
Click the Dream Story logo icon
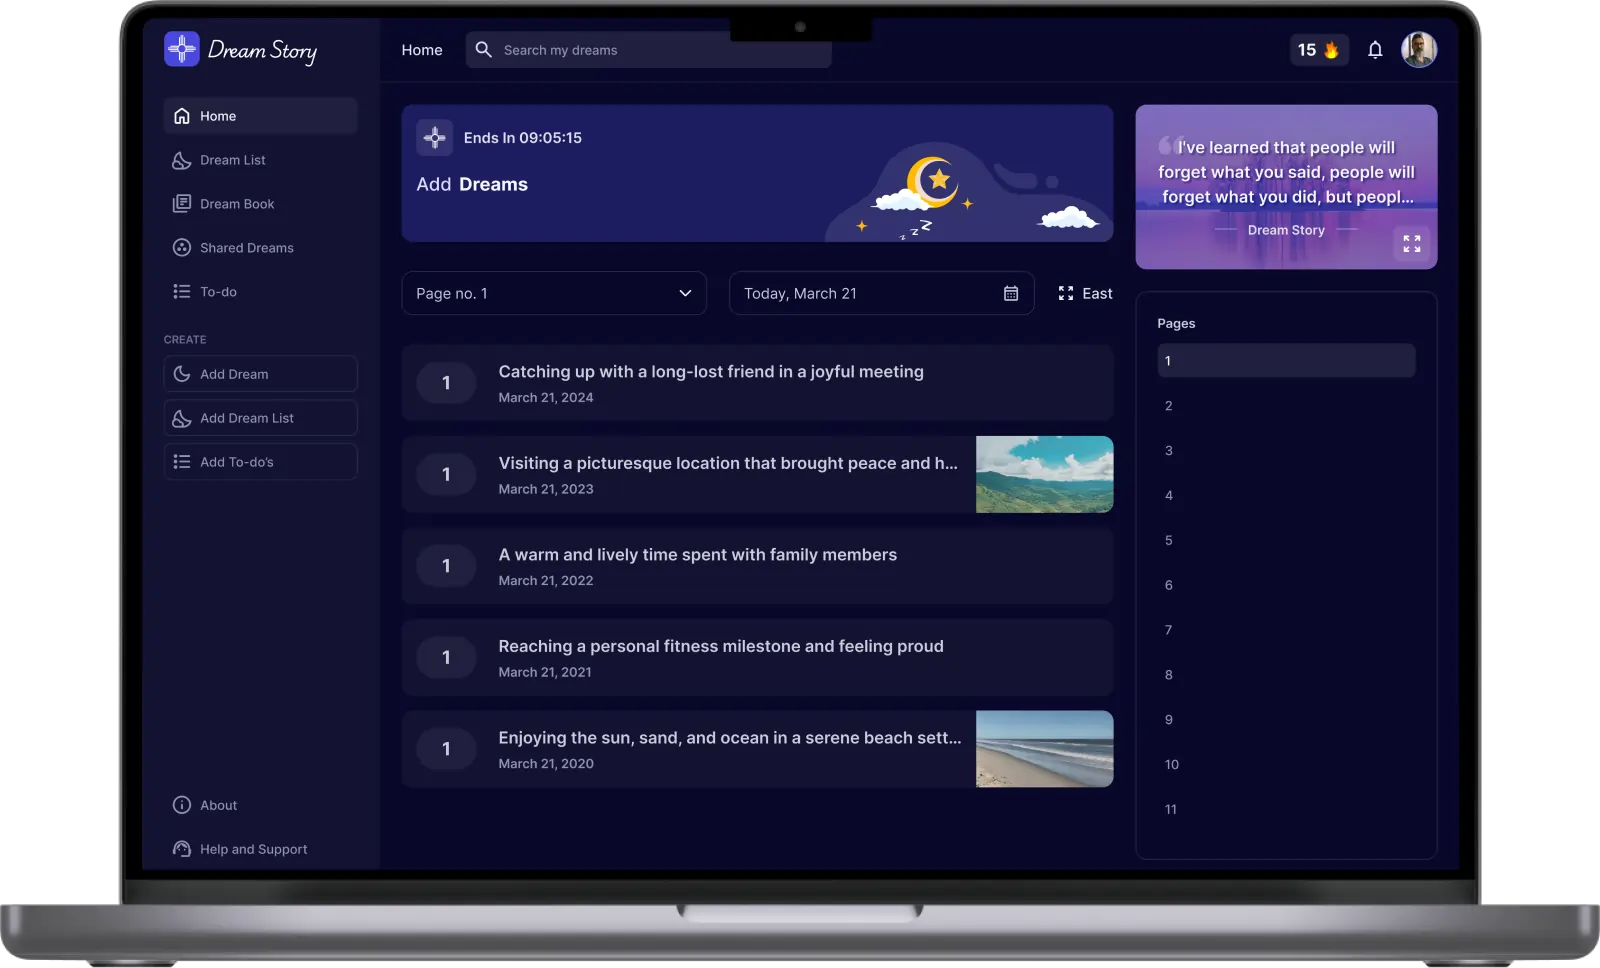(182, 48)
